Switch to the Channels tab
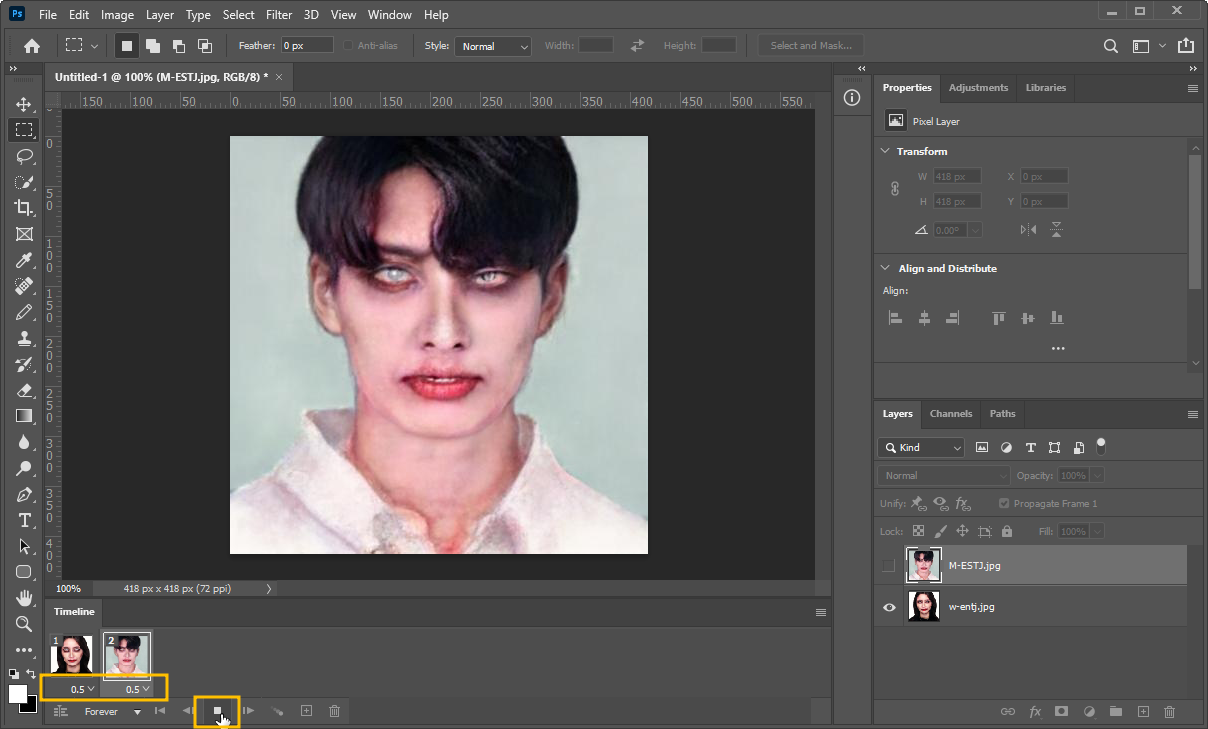 pos(950,414)
